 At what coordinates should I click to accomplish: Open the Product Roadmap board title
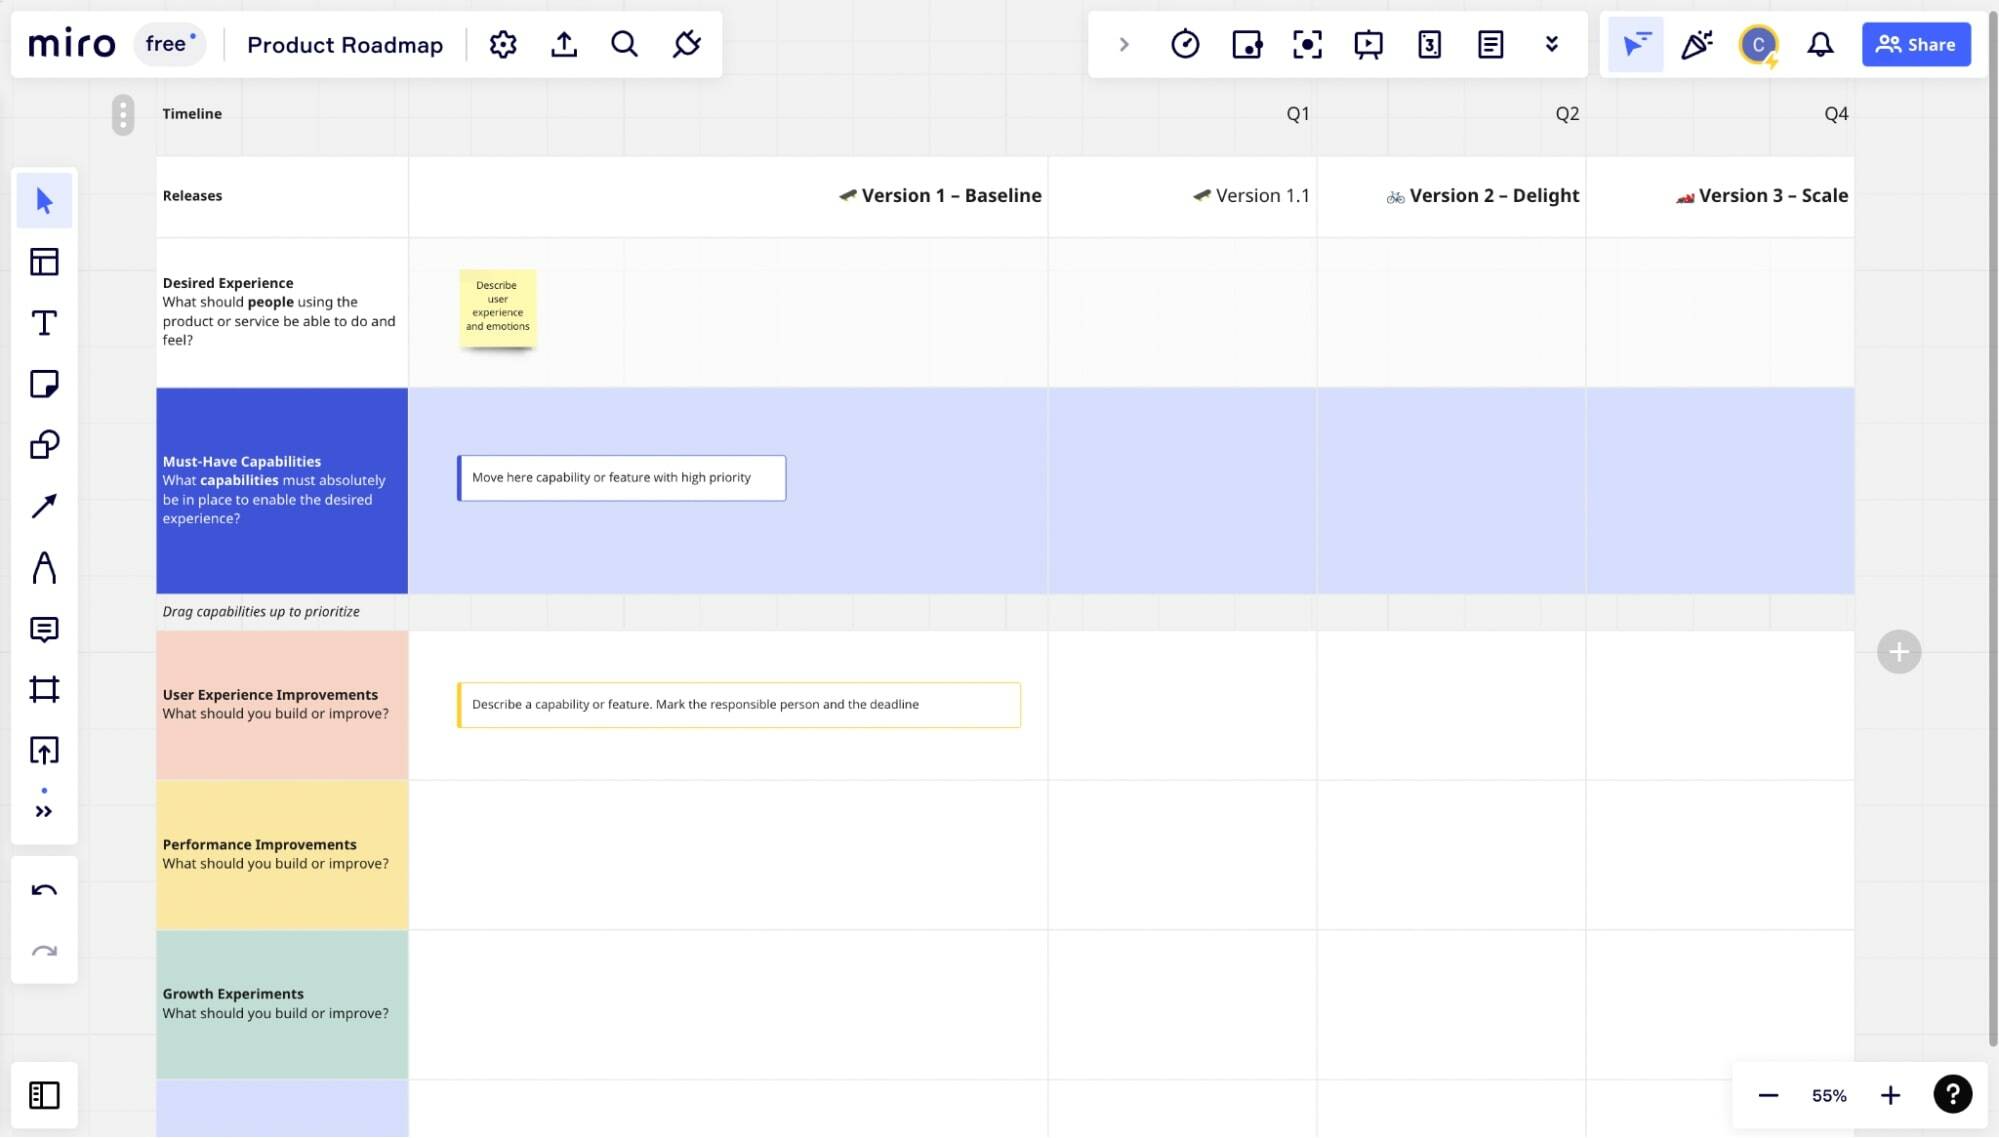(x=345, y=45)
